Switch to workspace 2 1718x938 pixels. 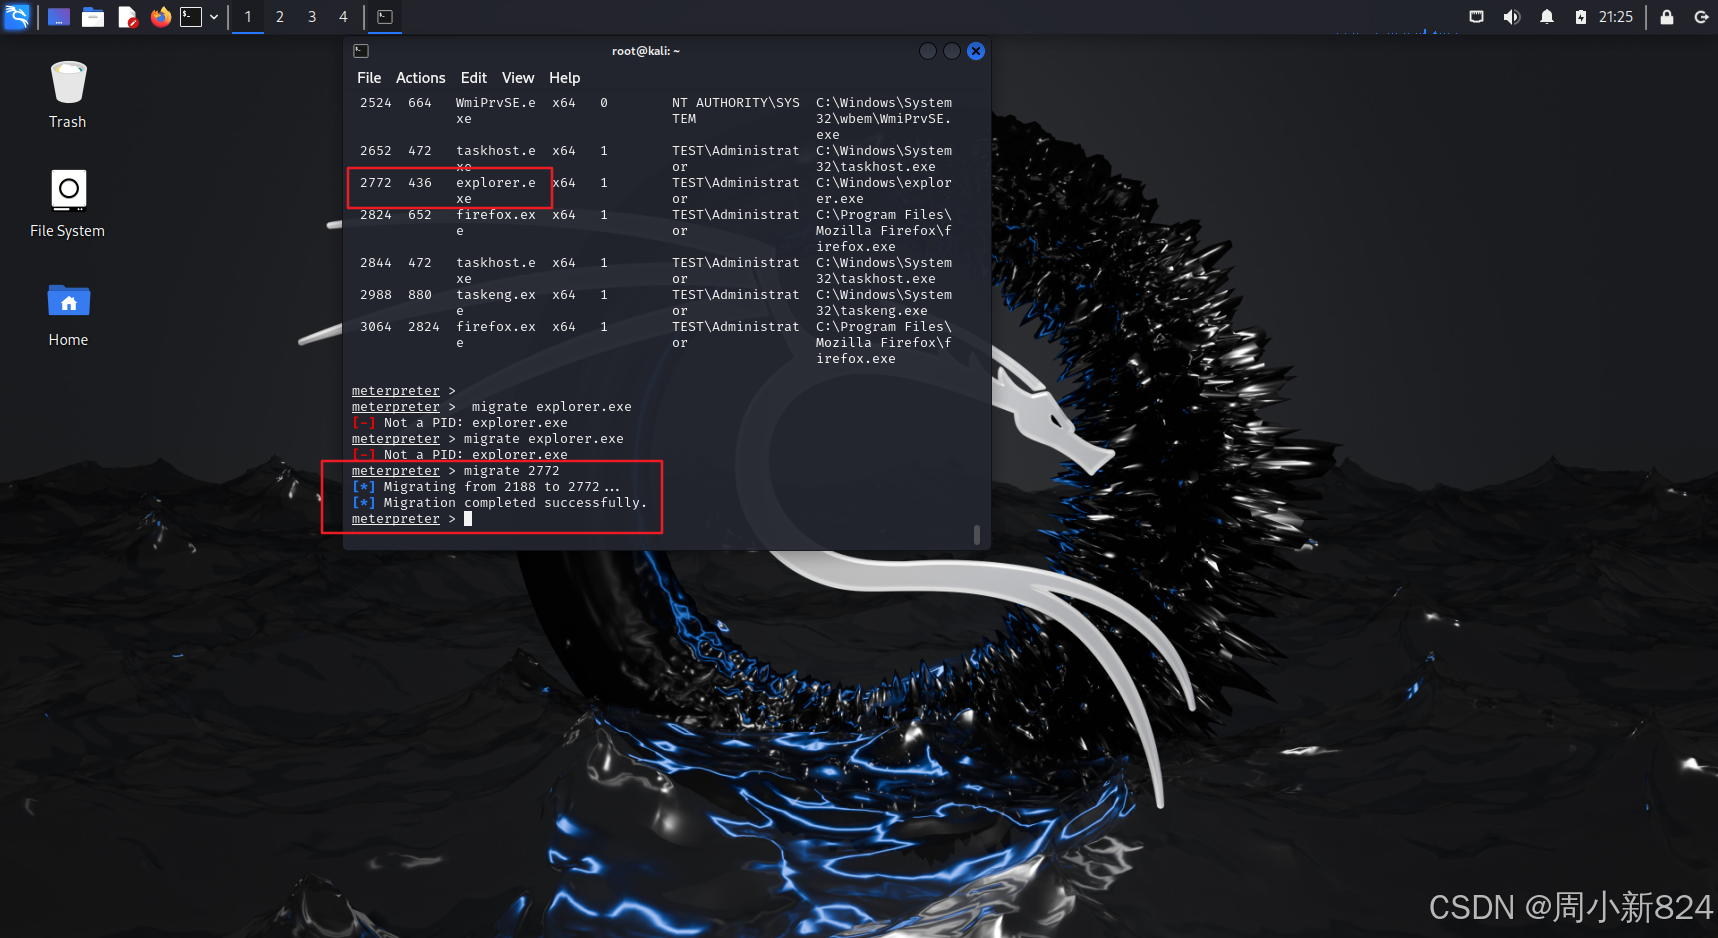pos(279,17)
